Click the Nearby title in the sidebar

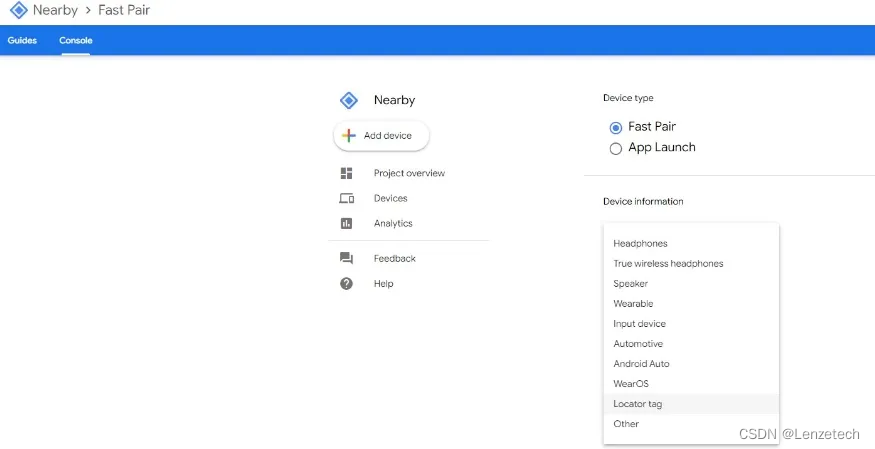coord(395,100)
